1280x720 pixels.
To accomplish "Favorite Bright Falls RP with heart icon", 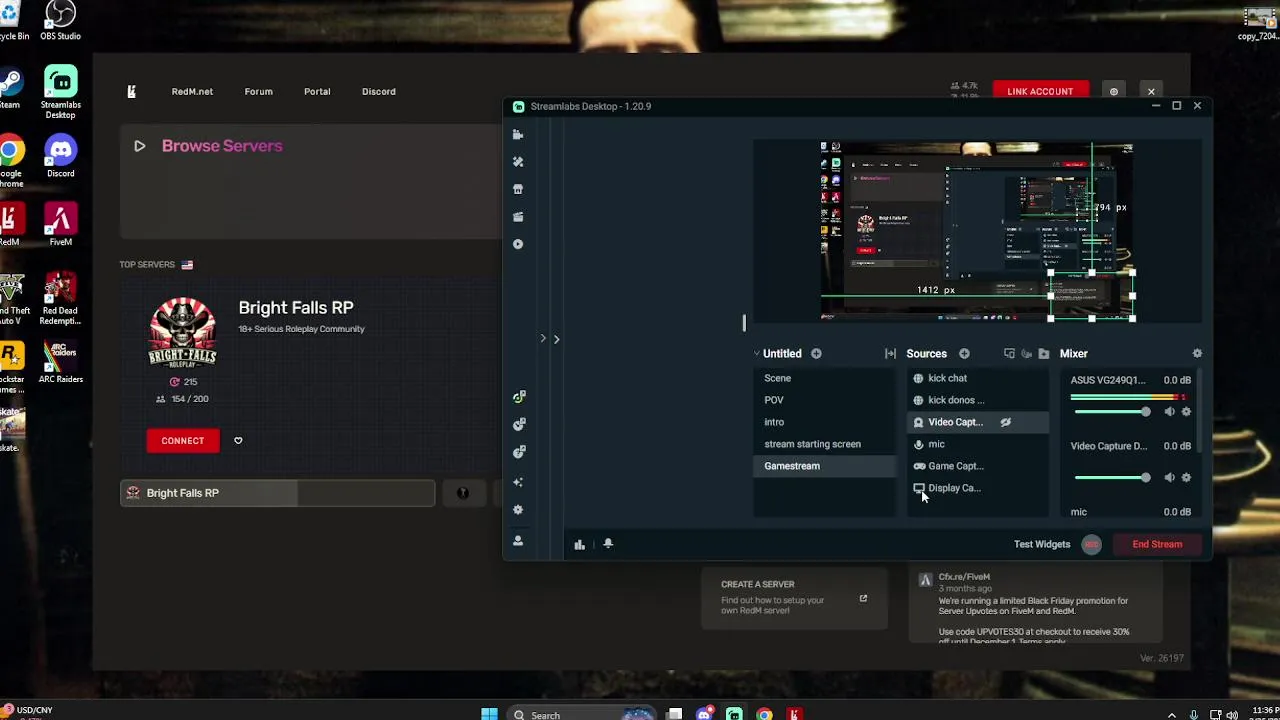I will pos(238,440).
